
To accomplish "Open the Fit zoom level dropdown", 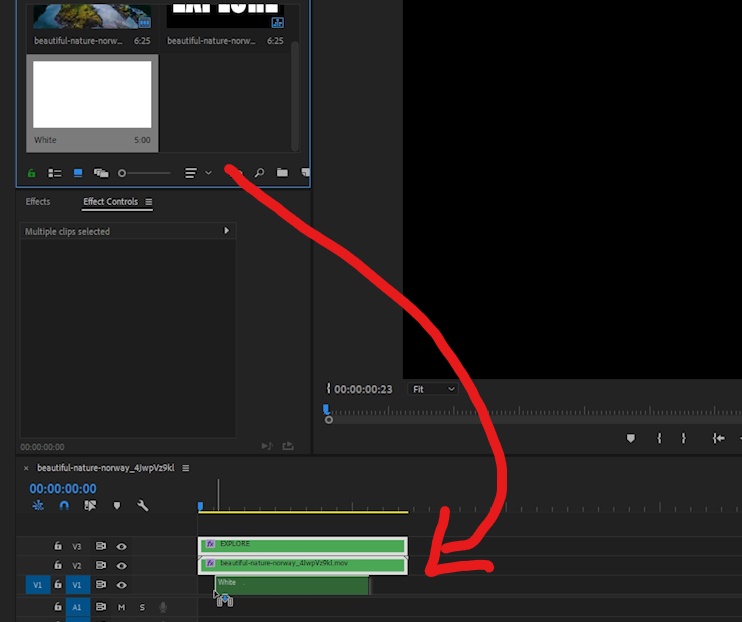I will 433,389.
